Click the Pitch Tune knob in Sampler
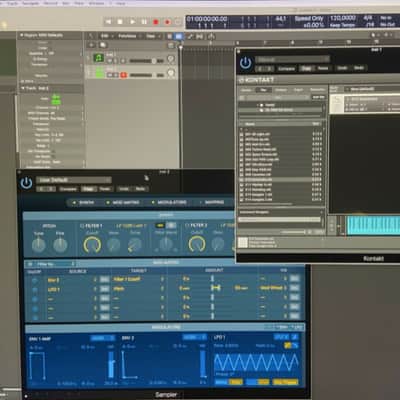The width and height of the screenshot is (400, 400). pyautogui.click(x=39, y=245)
